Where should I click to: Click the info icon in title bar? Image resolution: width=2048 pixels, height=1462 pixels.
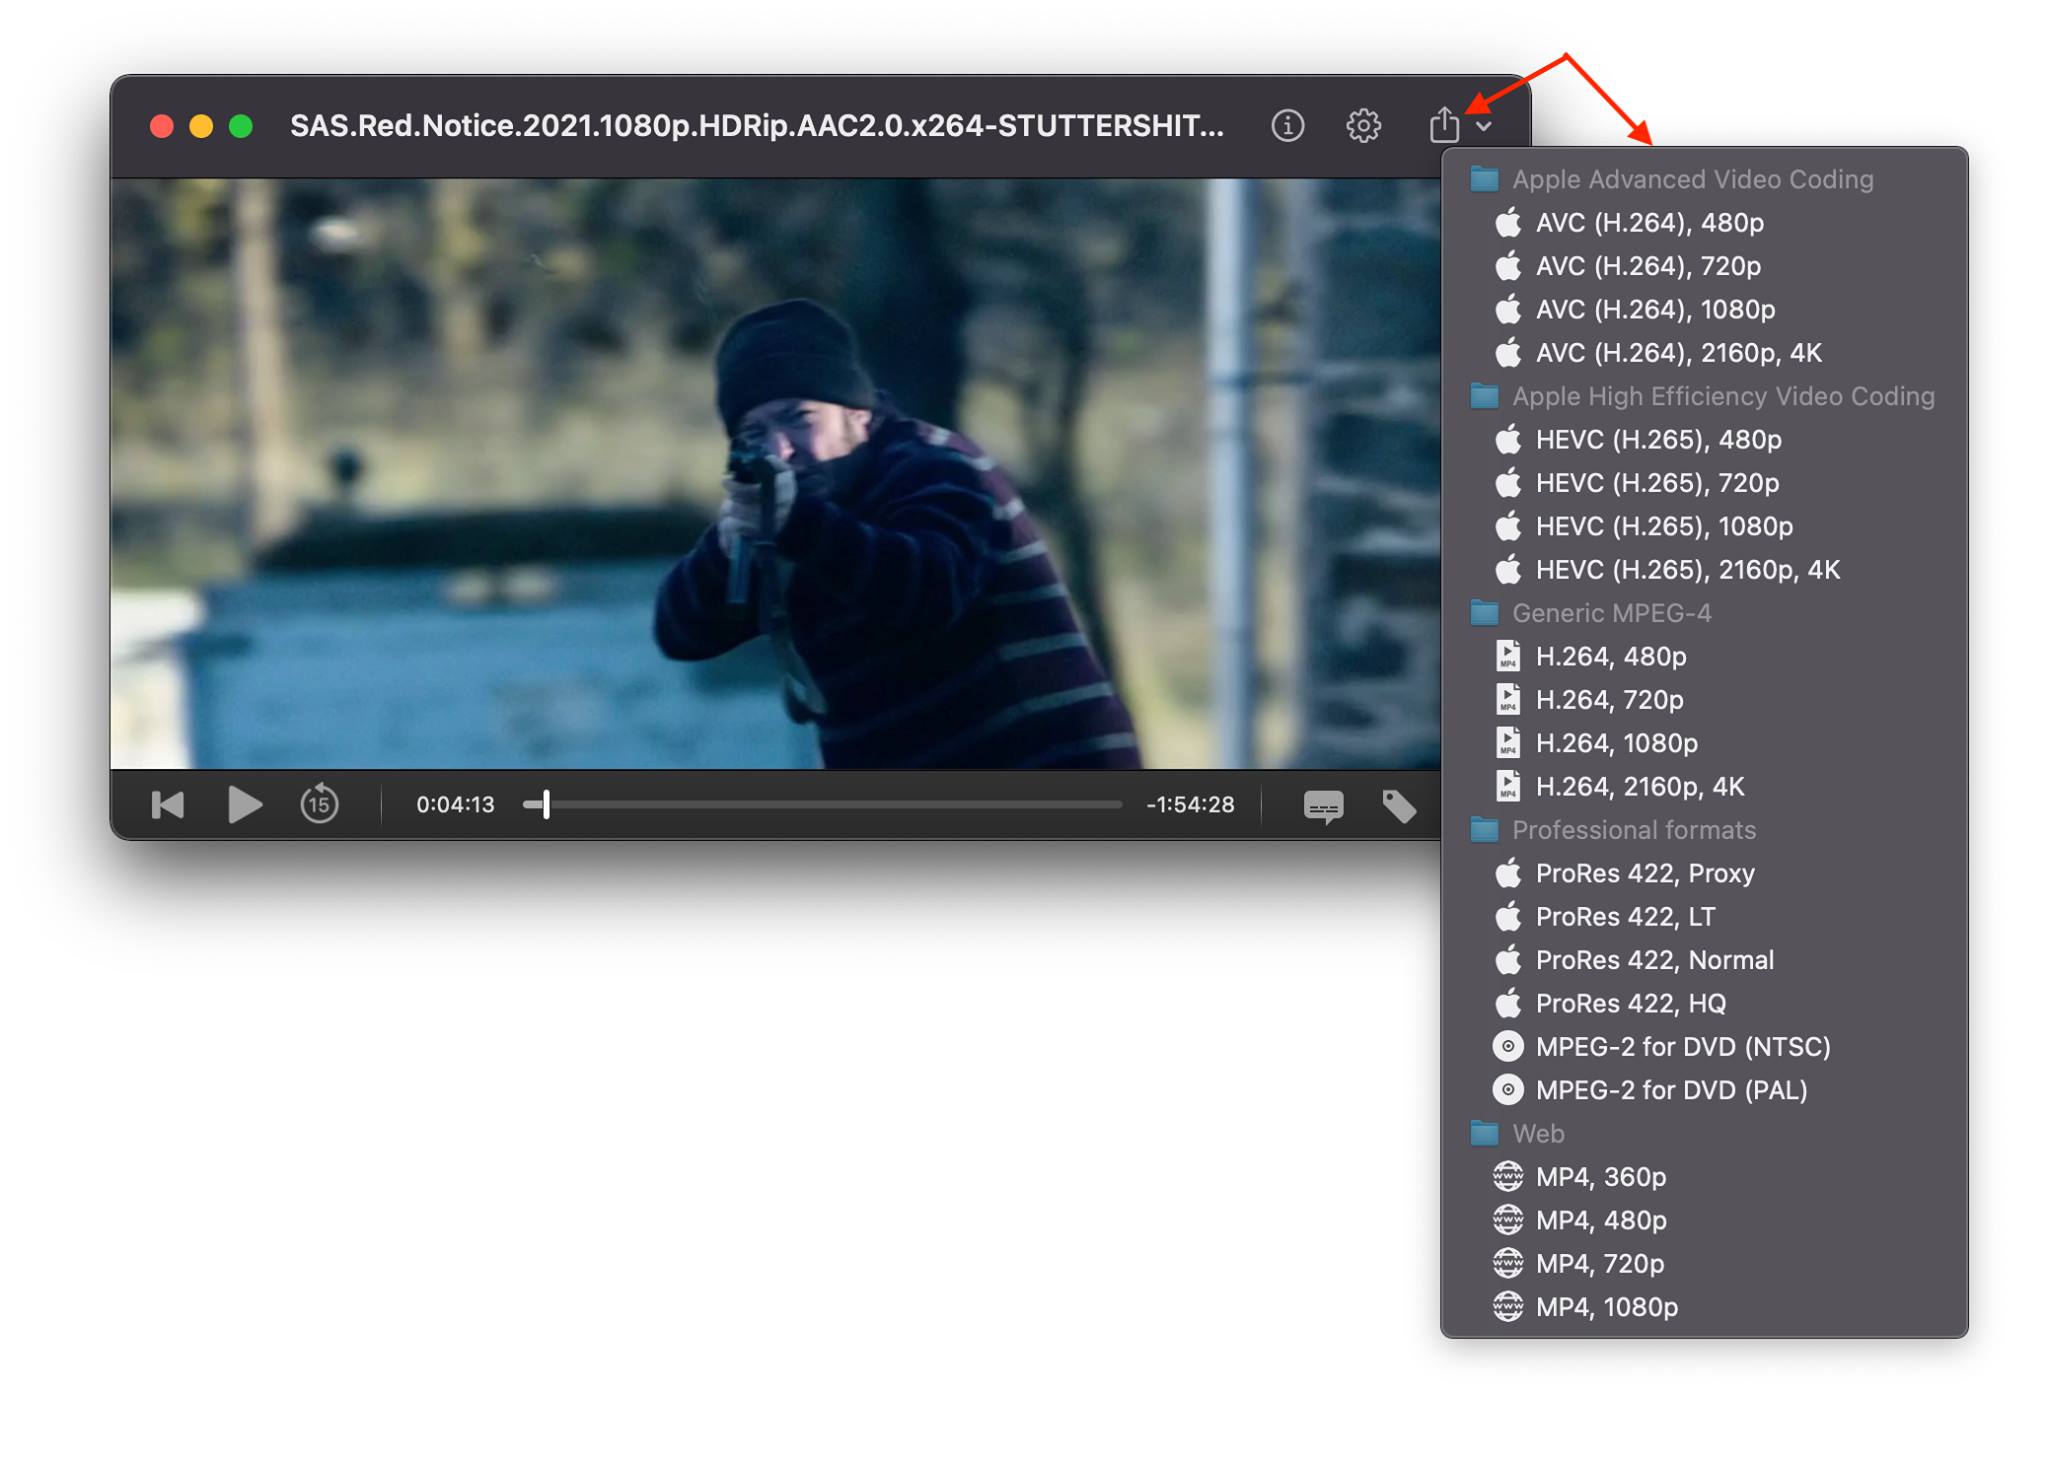pos(1287,126)
